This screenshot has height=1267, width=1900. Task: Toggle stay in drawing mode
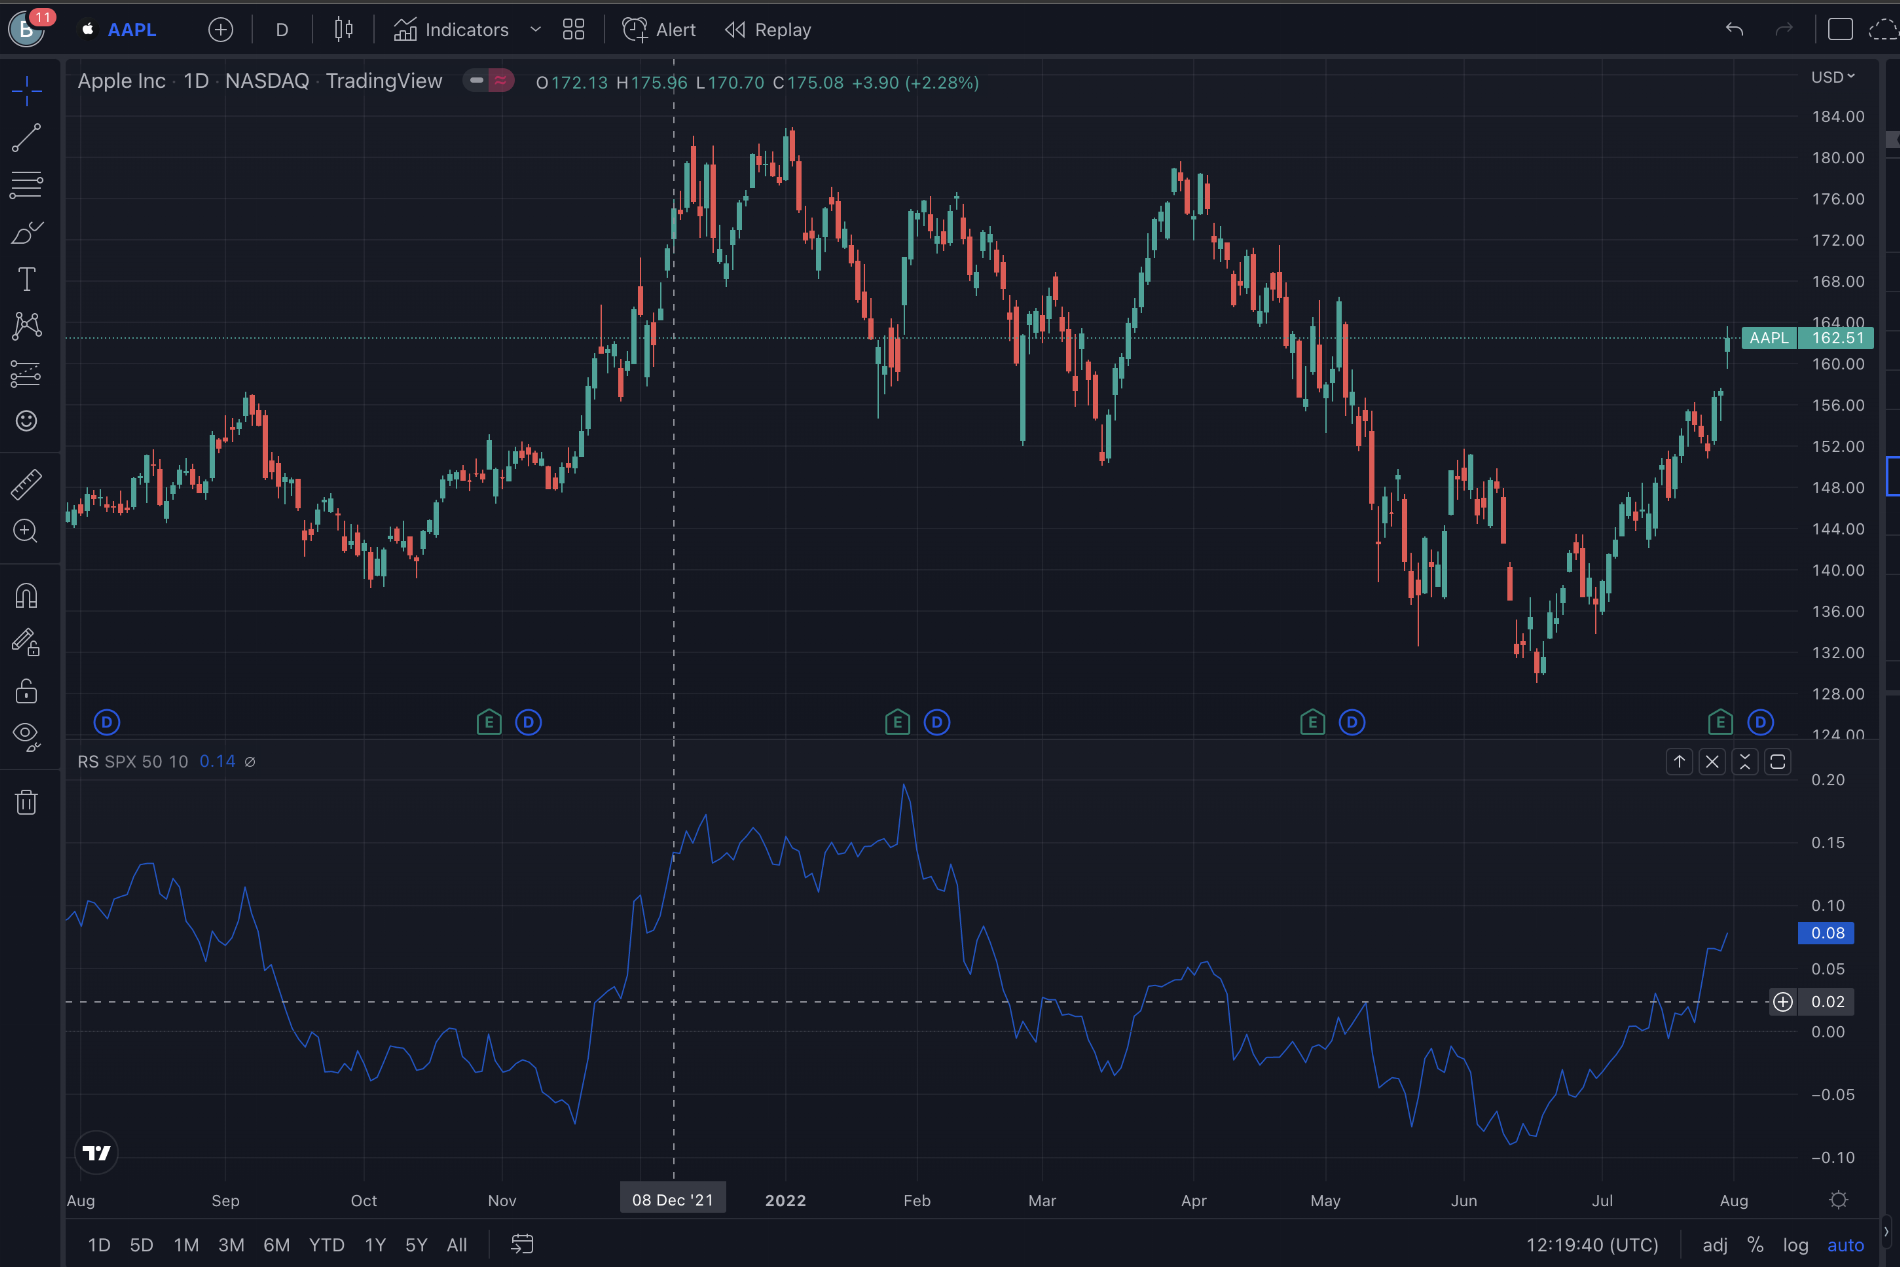pyautogui.click(x=27, y=643)
